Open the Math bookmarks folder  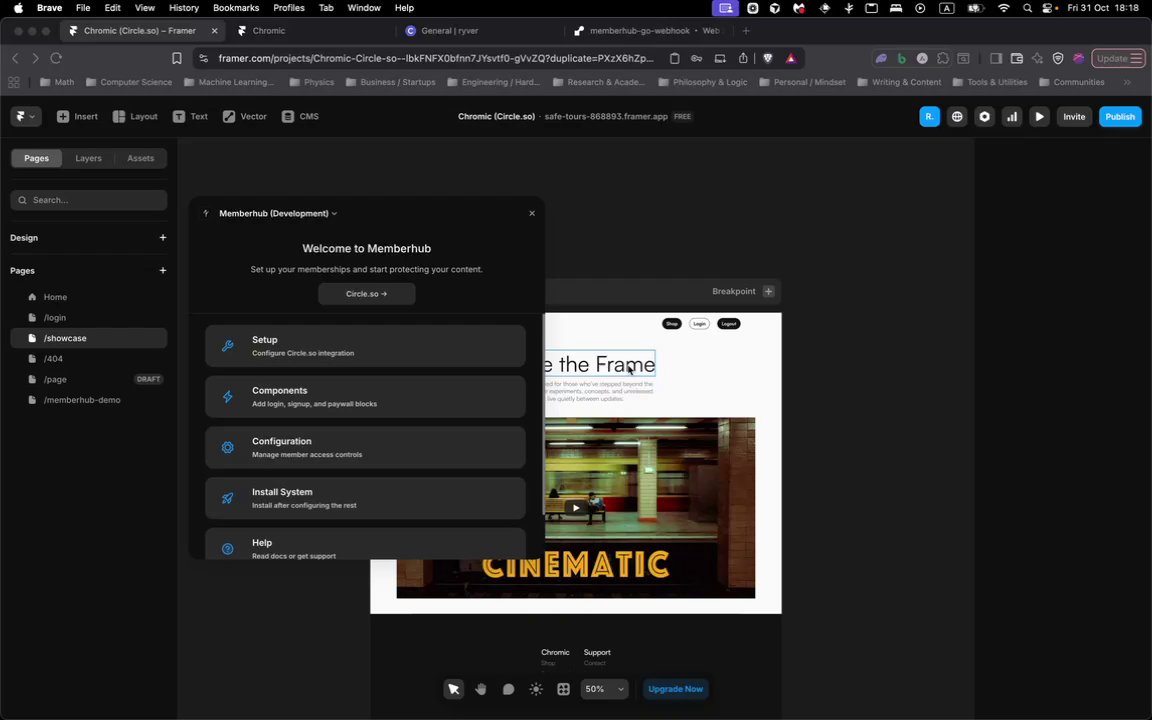[57, 82]
